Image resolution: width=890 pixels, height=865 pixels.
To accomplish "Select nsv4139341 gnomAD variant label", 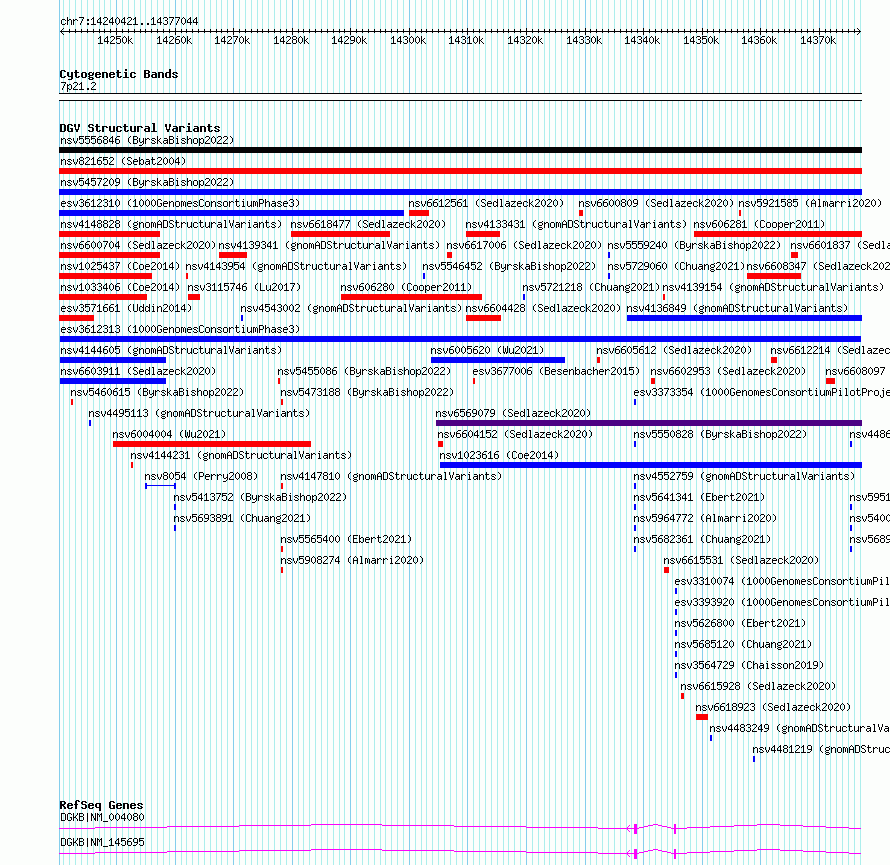I will pos(329,245).
